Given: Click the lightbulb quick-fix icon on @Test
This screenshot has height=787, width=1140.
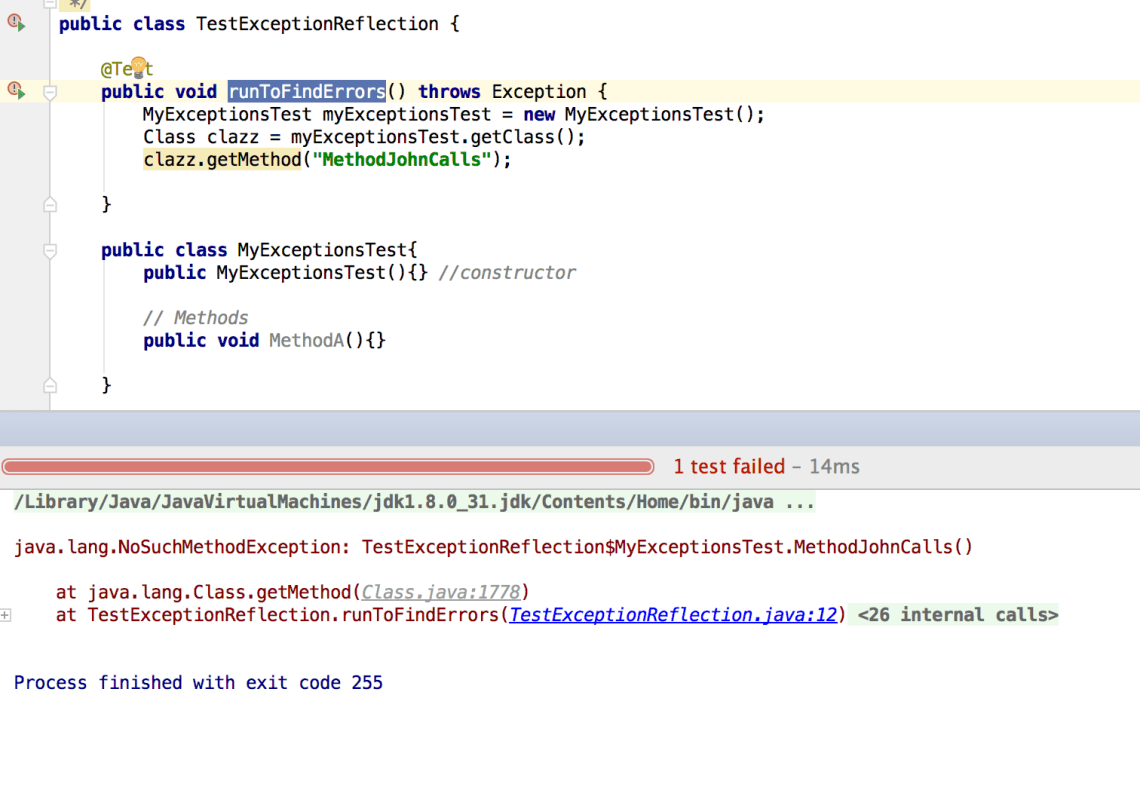Looking at the screenshot, I should (x=138, y=68).
